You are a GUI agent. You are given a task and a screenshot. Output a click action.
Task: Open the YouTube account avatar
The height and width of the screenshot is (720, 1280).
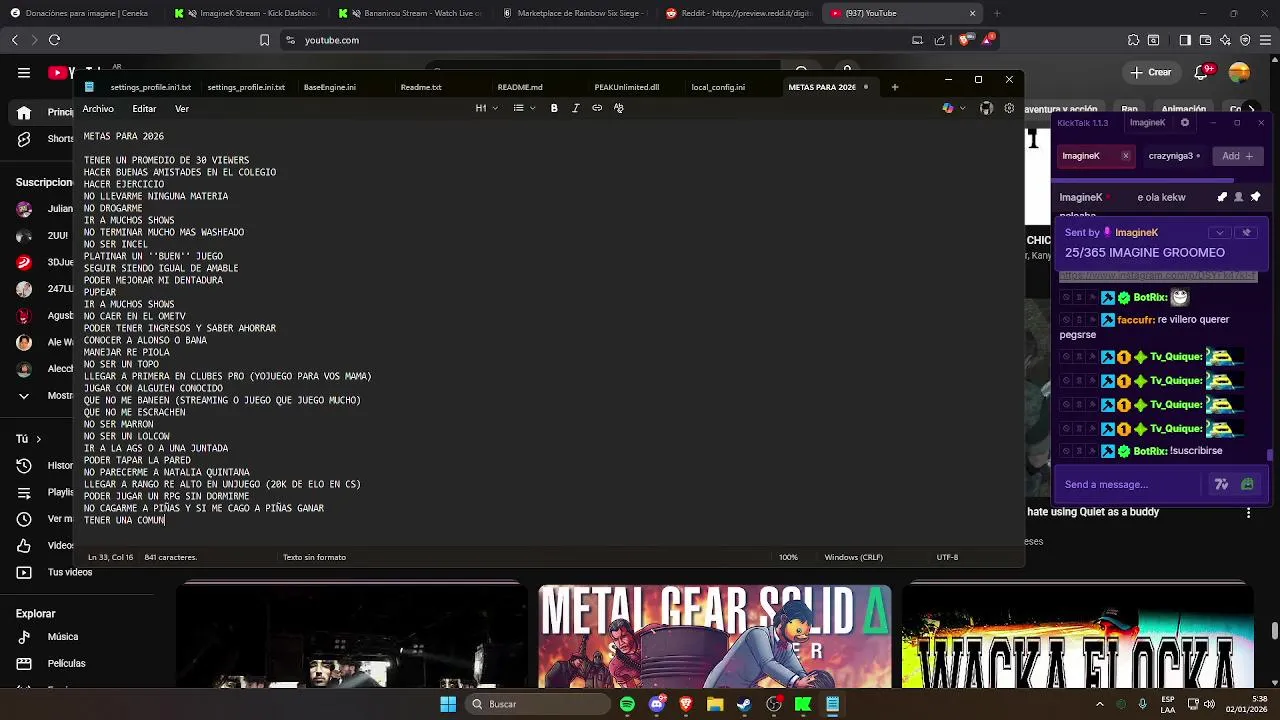point(1239,72)
